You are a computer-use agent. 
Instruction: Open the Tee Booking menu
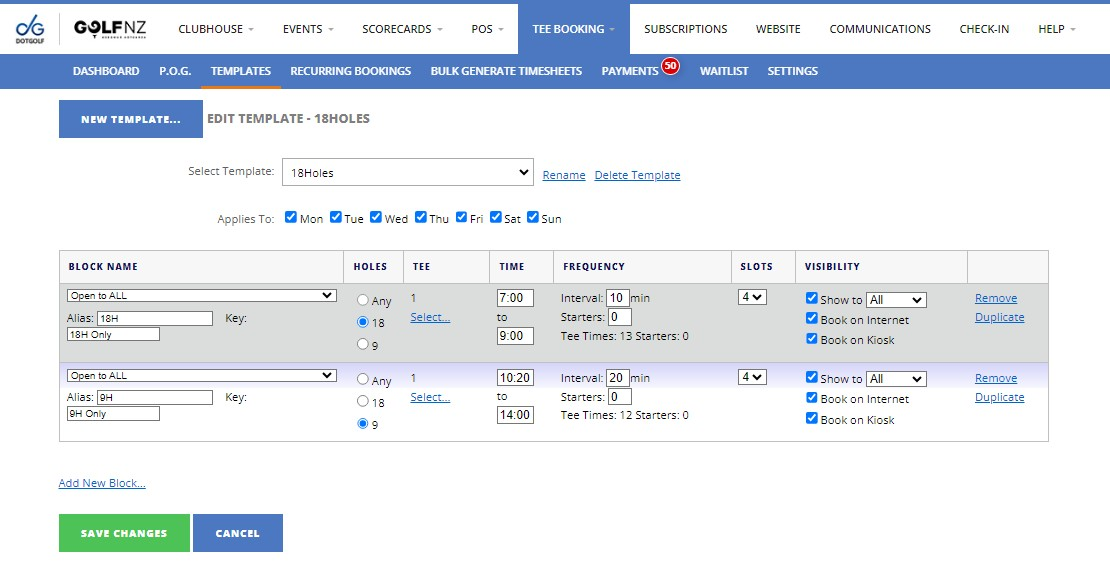click(x=573, y=29)
